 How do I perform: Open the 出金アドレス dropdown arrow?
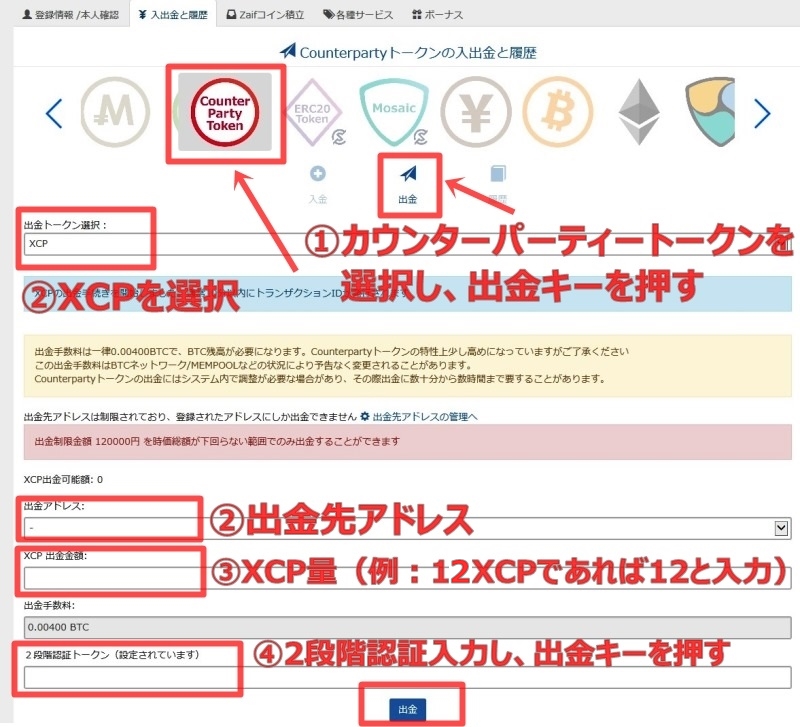(781, 528)
